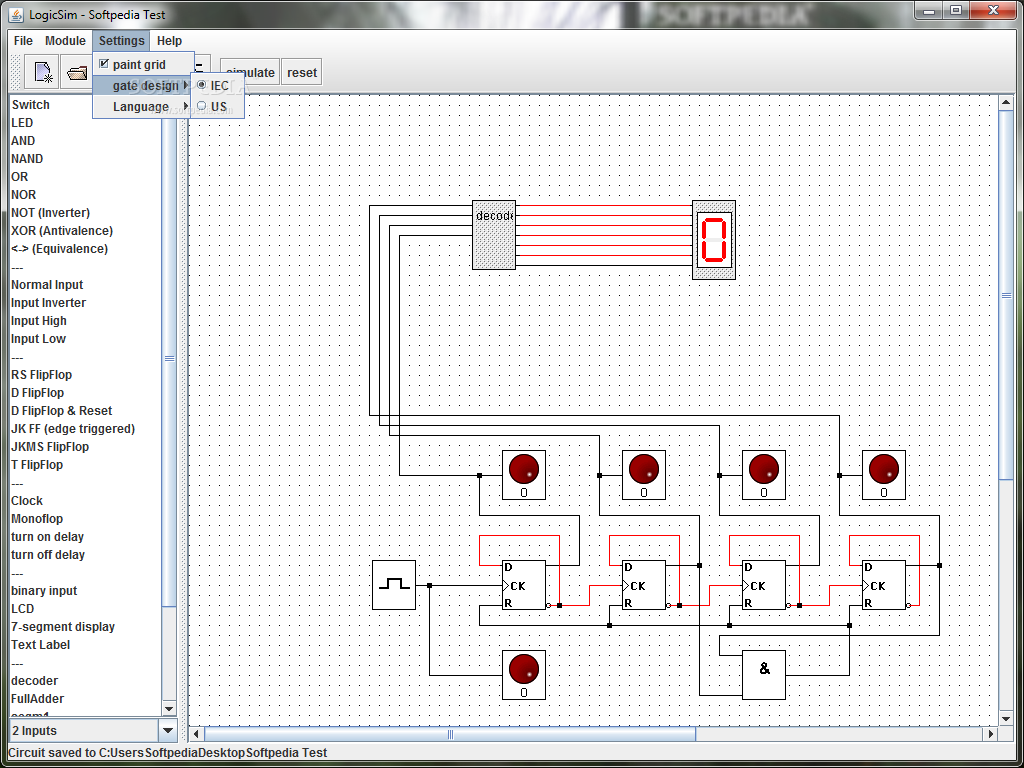The width and height of the screenshot is (1024, 768).
Task: Close the Settings menu
Action: 121,40
